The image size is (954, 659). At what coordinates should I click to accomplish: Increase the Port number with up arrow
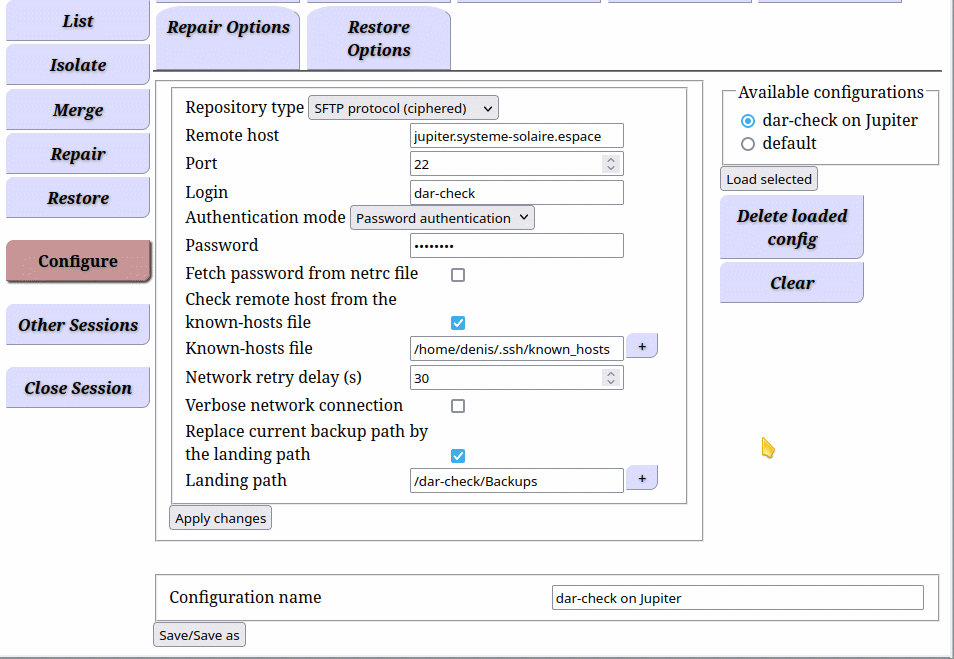click(x=611, y=159)
